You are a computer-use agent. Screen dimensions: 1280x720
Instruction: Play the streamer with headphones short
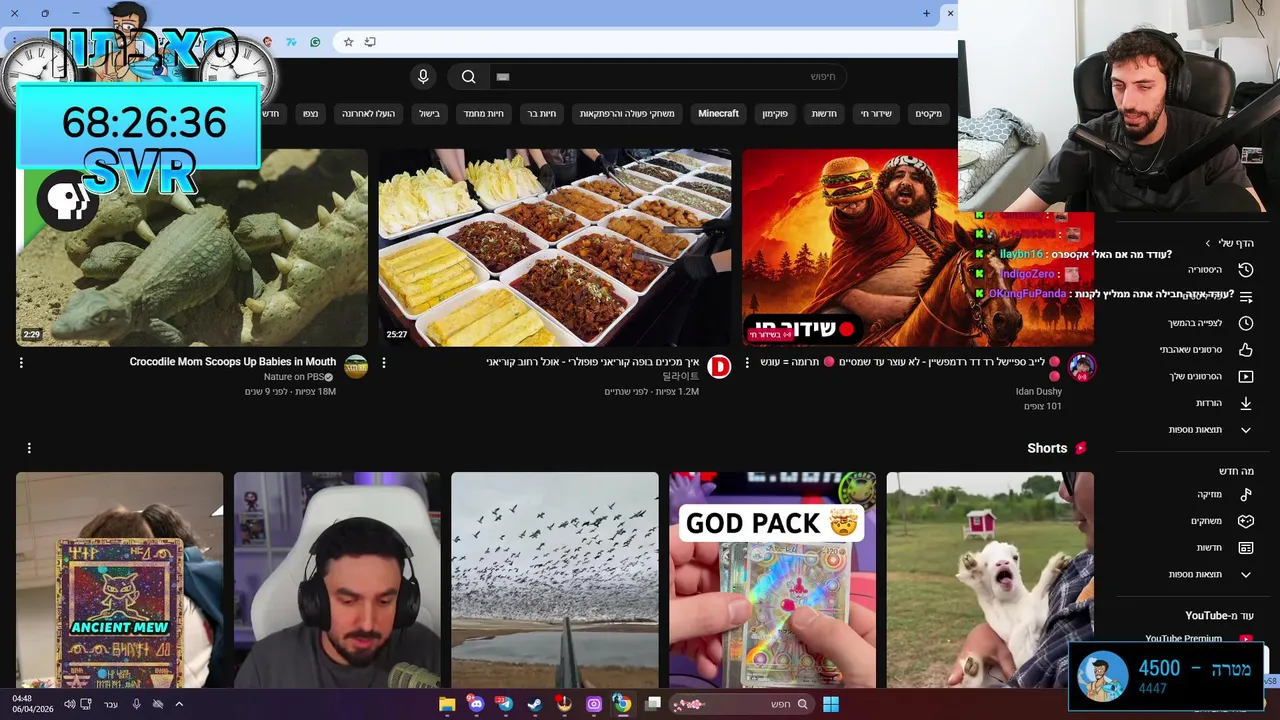point(337,580)
